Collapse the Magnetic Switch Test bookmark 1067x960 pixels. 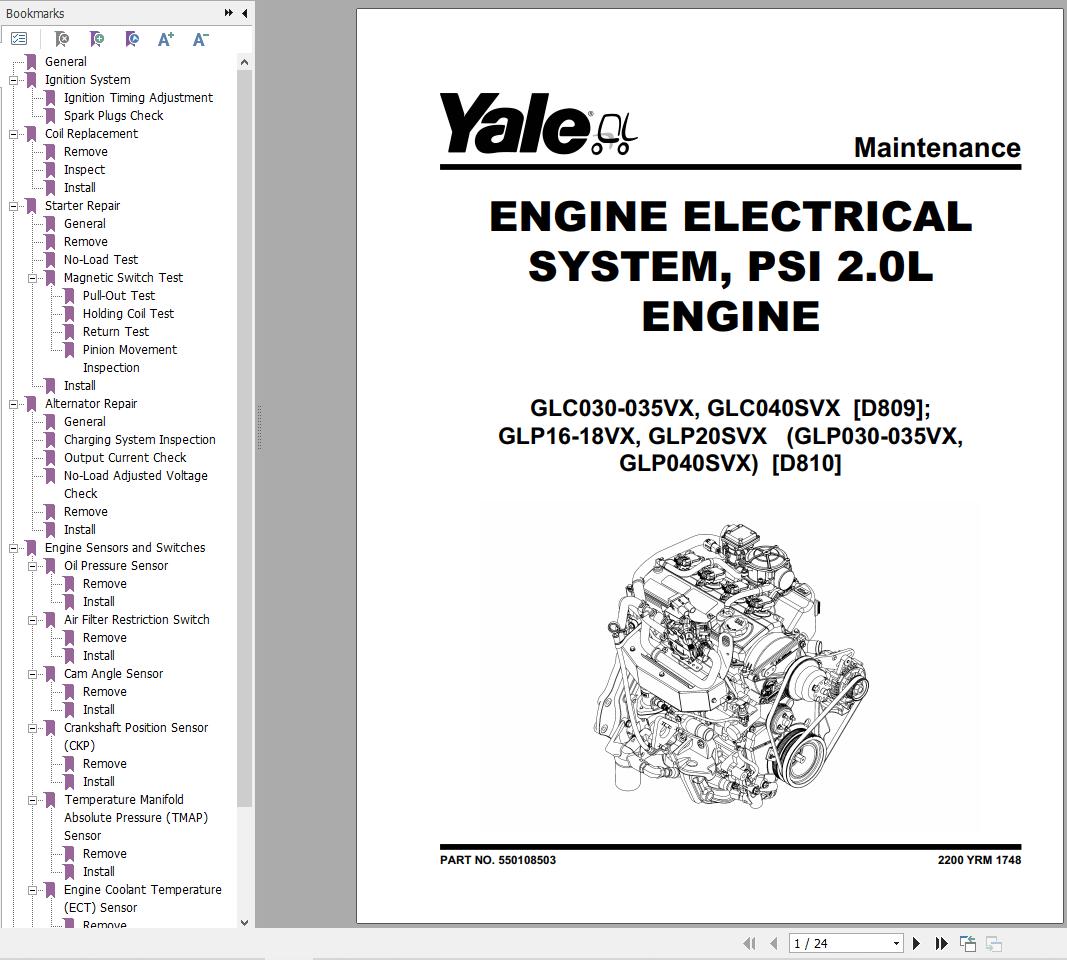(32, 278)
